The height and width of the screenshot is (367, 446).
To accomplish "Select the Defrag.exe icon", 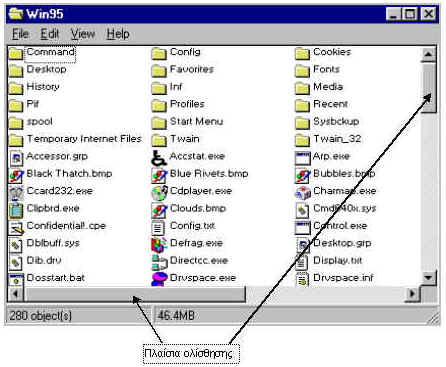I will tap(159, 244).
